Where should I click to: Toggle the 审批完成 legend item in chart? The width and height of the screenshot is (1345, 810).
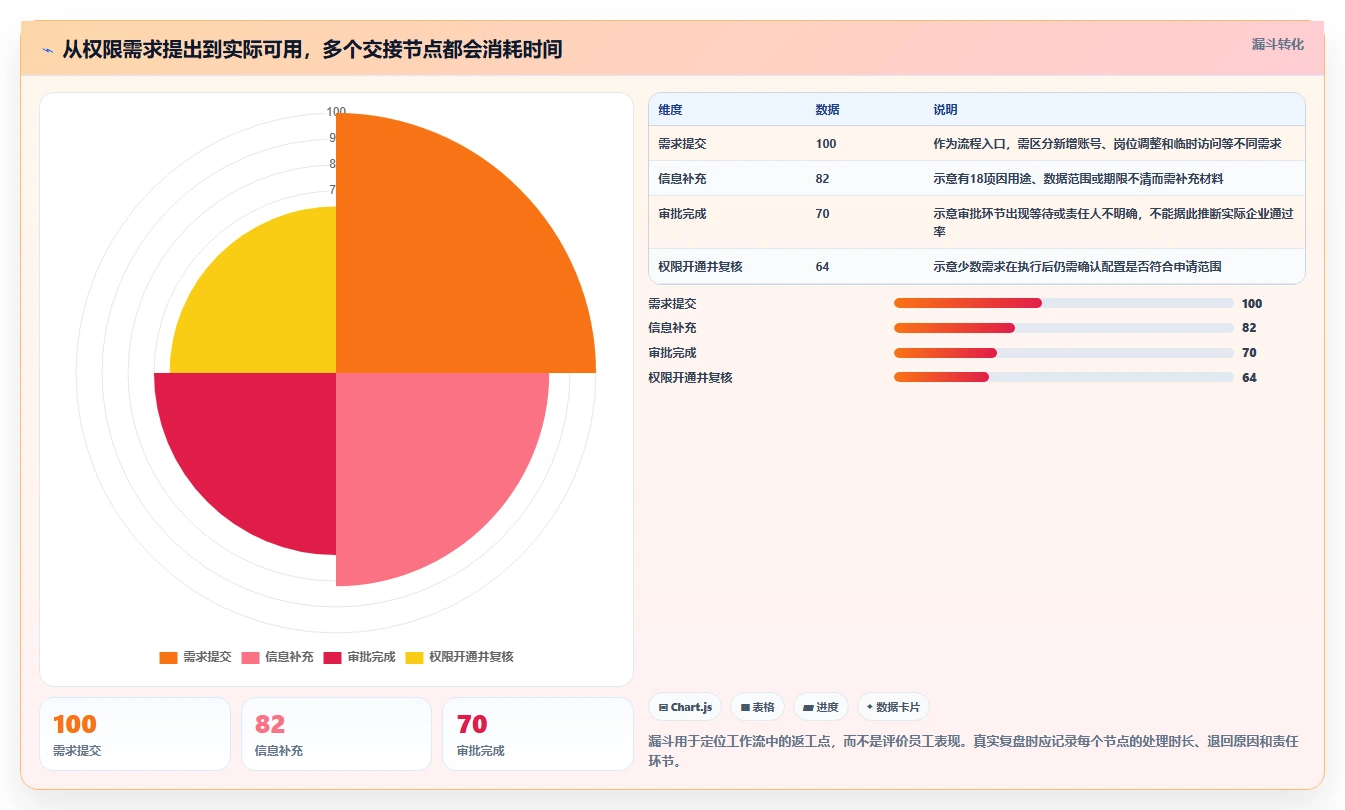359,657
